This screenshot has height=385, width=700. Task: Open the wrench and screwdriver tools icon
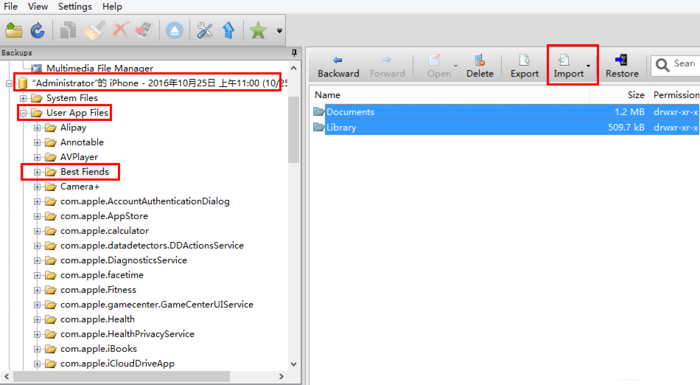(x=204, y=31)
